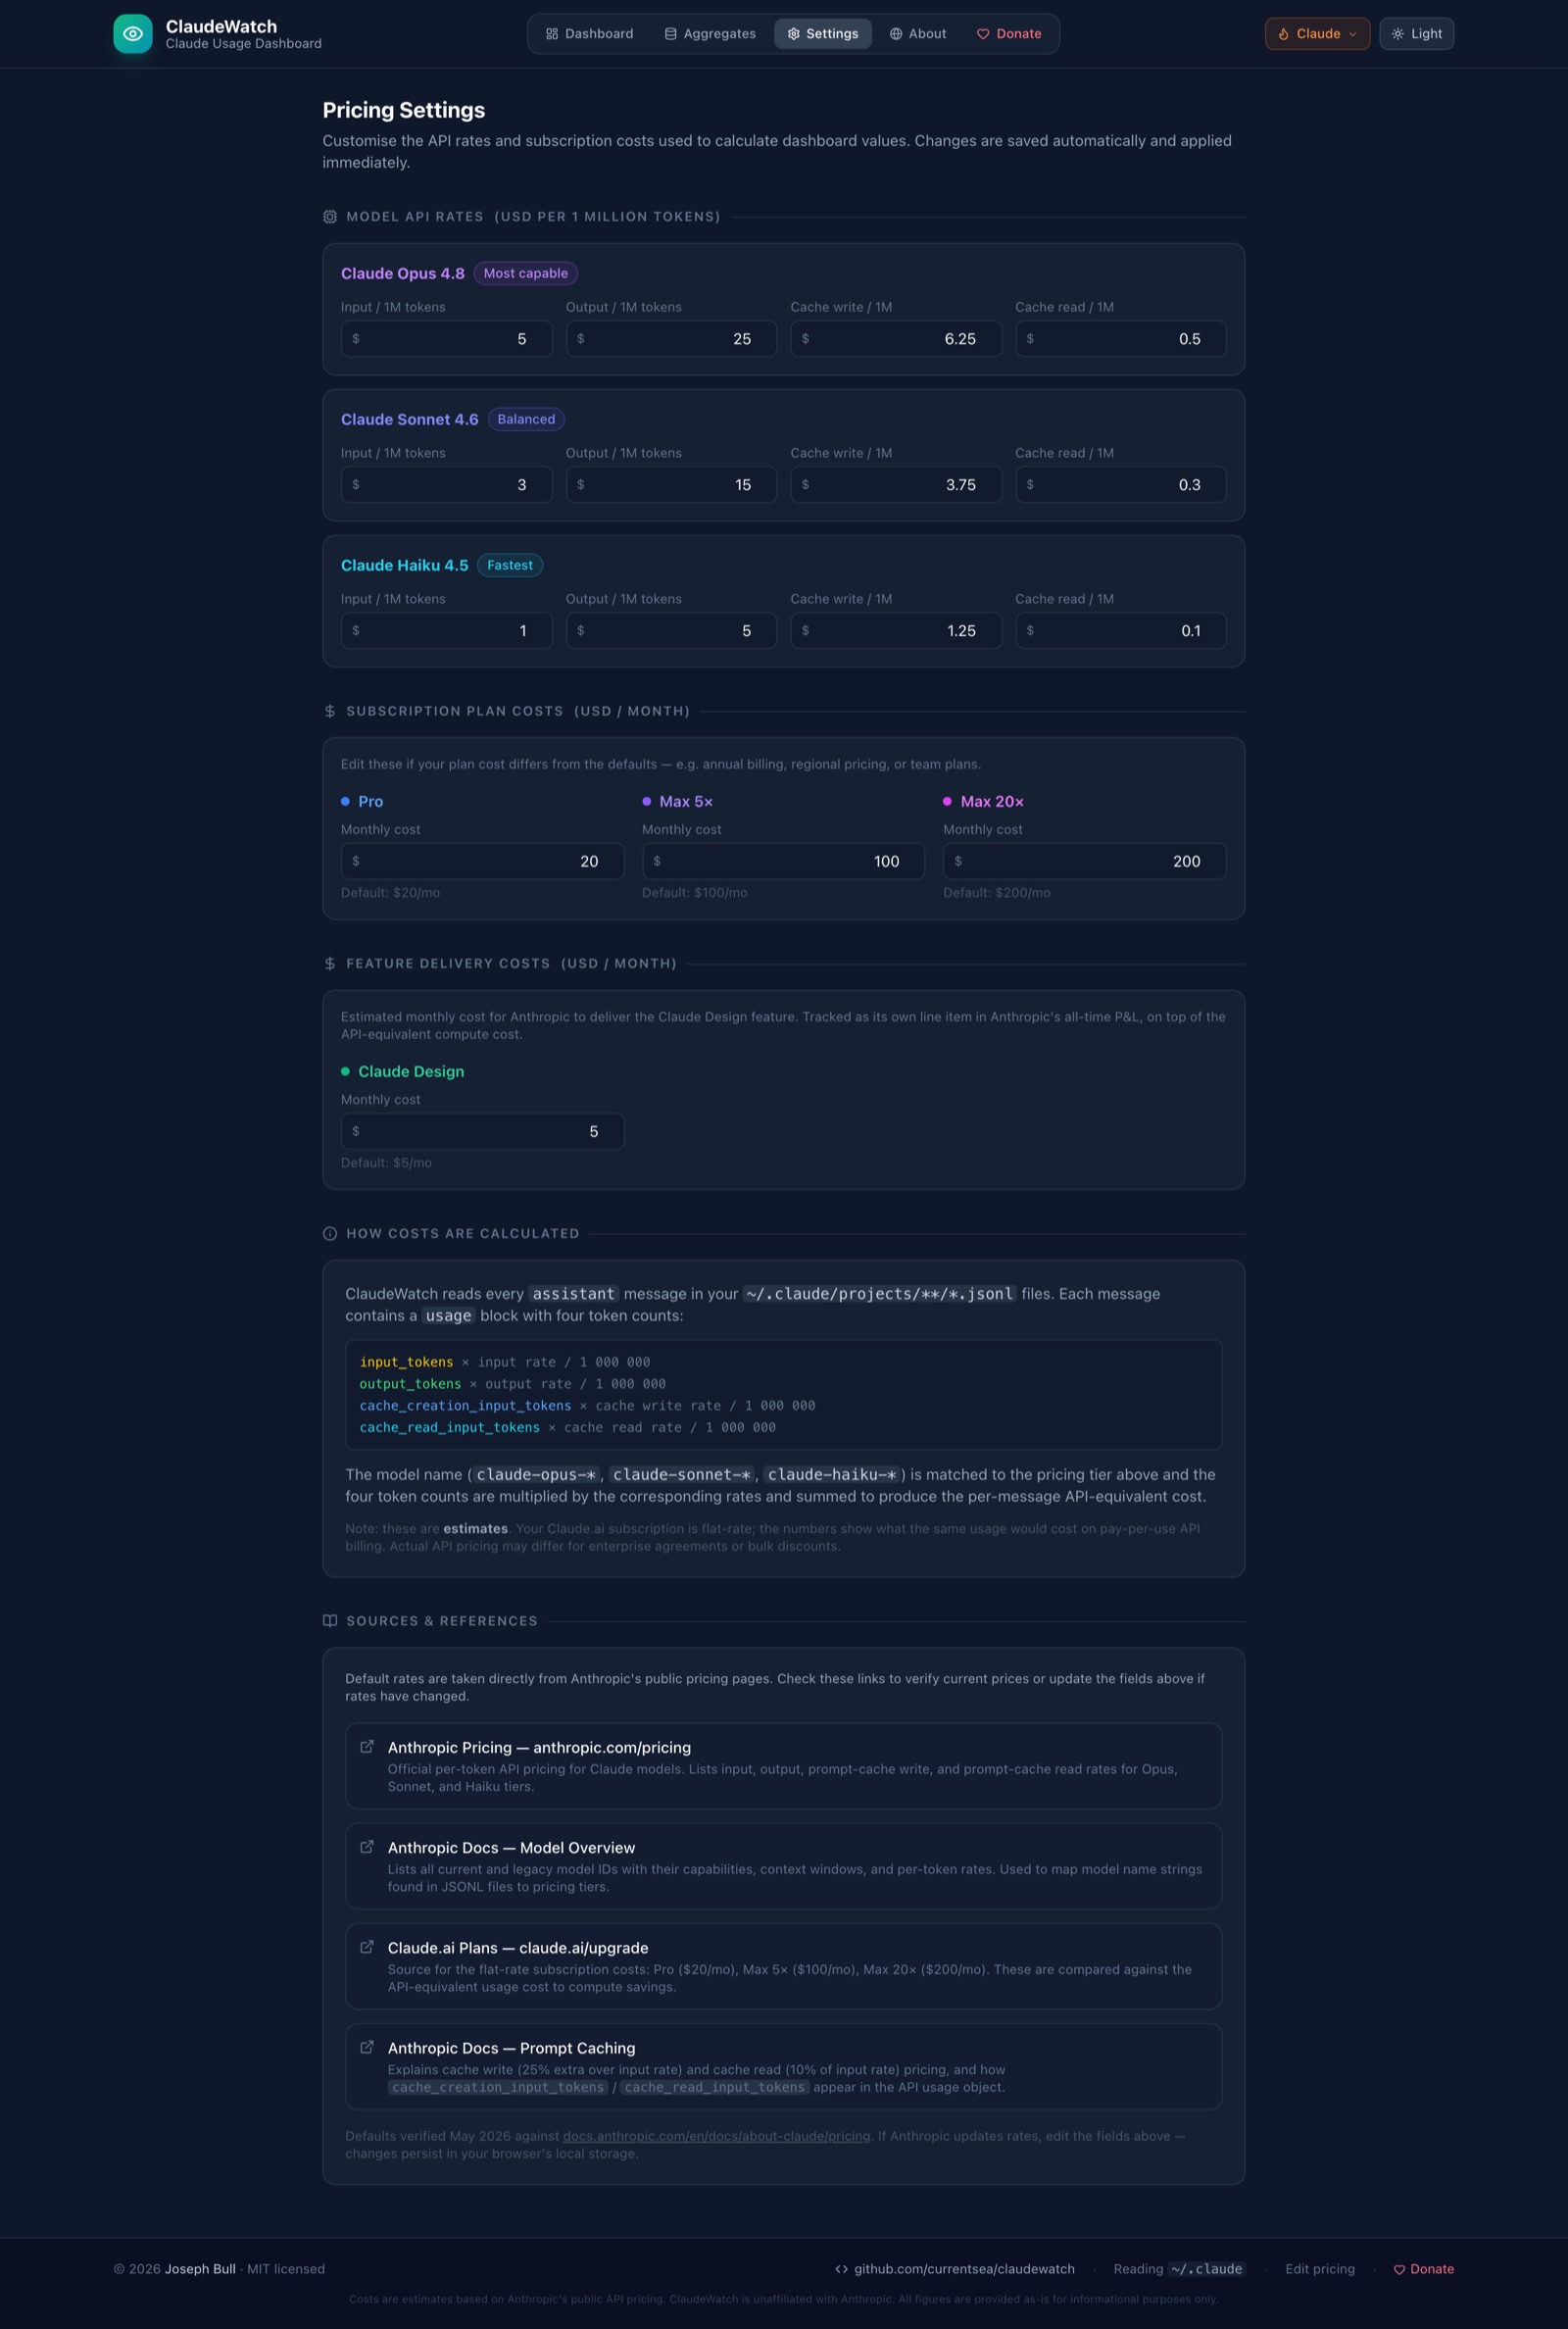The width and height of the screenshot is (1568, 2329).
Task: Click the blue Pro plan dot
Action: [x=345, y=802]
